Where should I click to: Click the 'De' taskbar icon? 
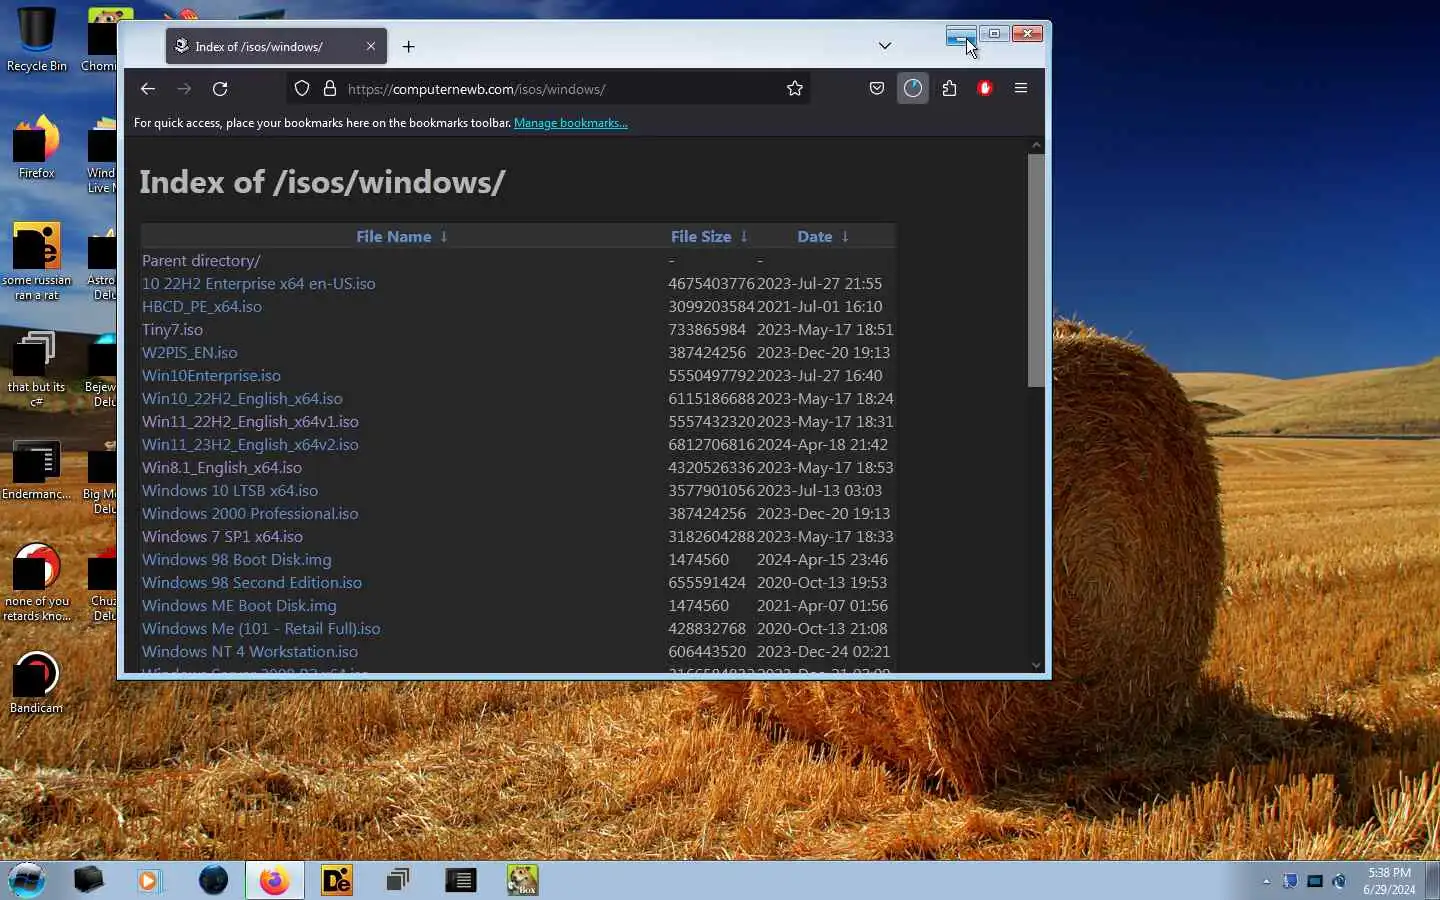(x=337, y=880)
